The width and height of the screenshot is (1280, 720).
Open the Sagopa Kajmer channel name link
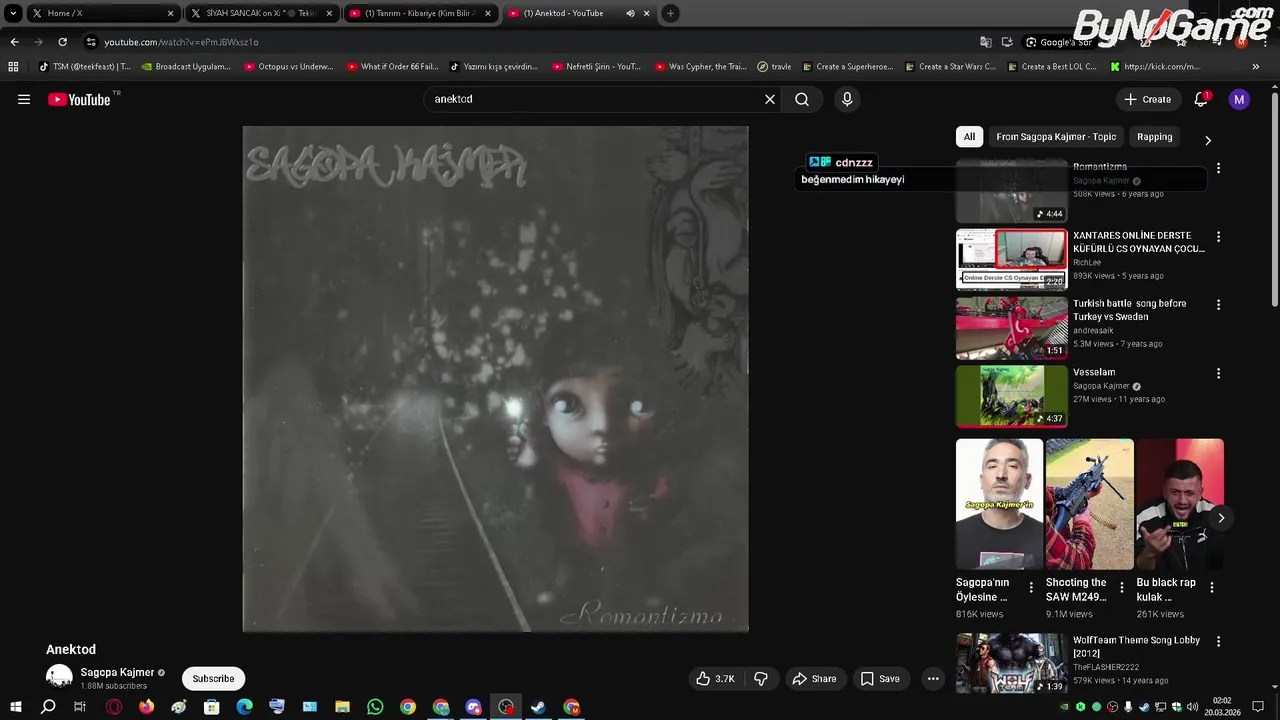tap(117, 672)
